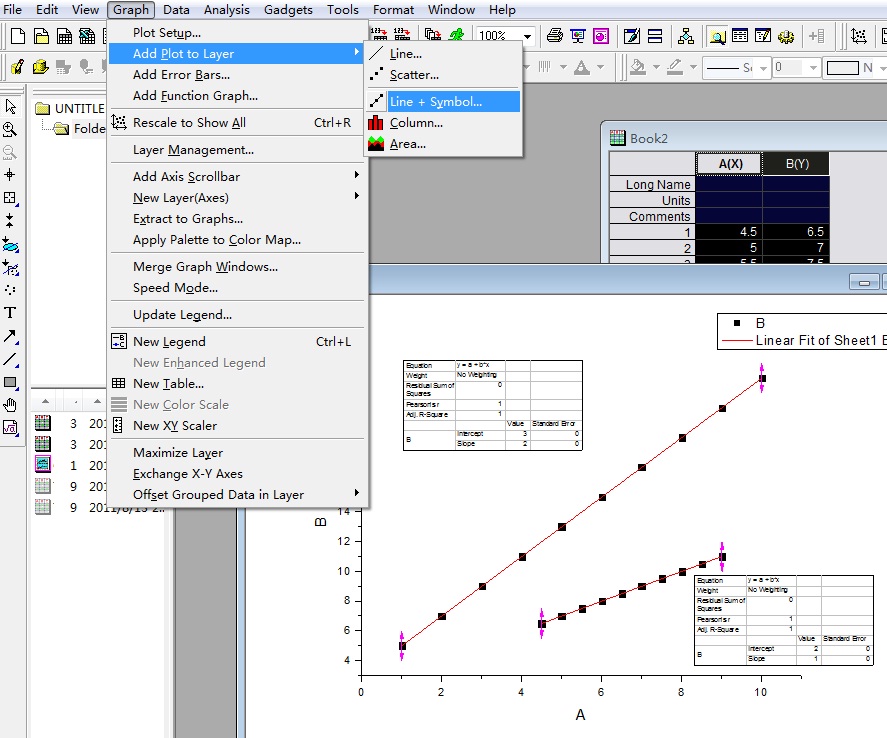The height and width of the screenshot is (738, 887).
Task: Select the Pan hand tool
Action: tap(10, 405)
